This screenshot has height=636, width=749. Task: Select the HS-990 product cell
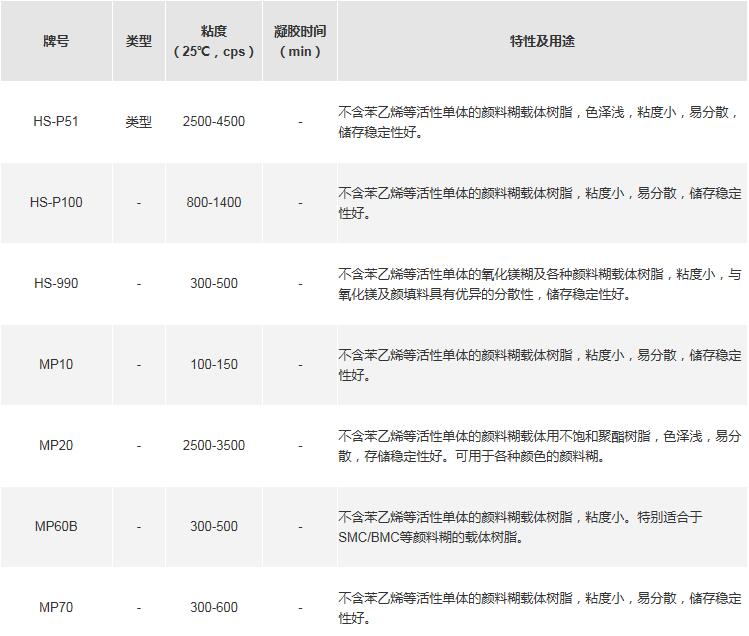(x=56, y=284)
